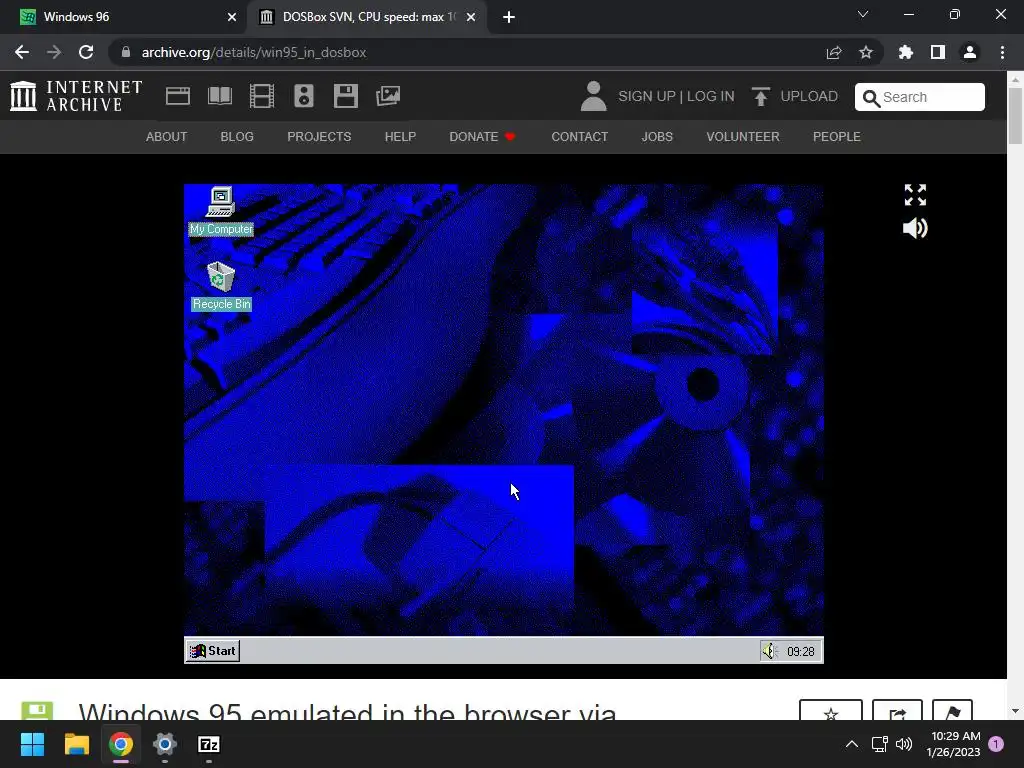Open My Computer icon in Windows 95

[x=221, y=211]
